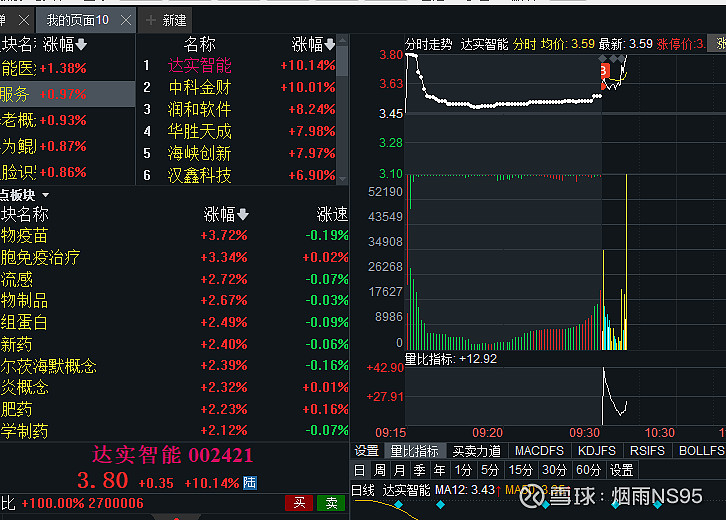The width and height of the screenshot is (726, 520).
Task: Open 流感 hot sector row
Action: click(x=174, y=279)
